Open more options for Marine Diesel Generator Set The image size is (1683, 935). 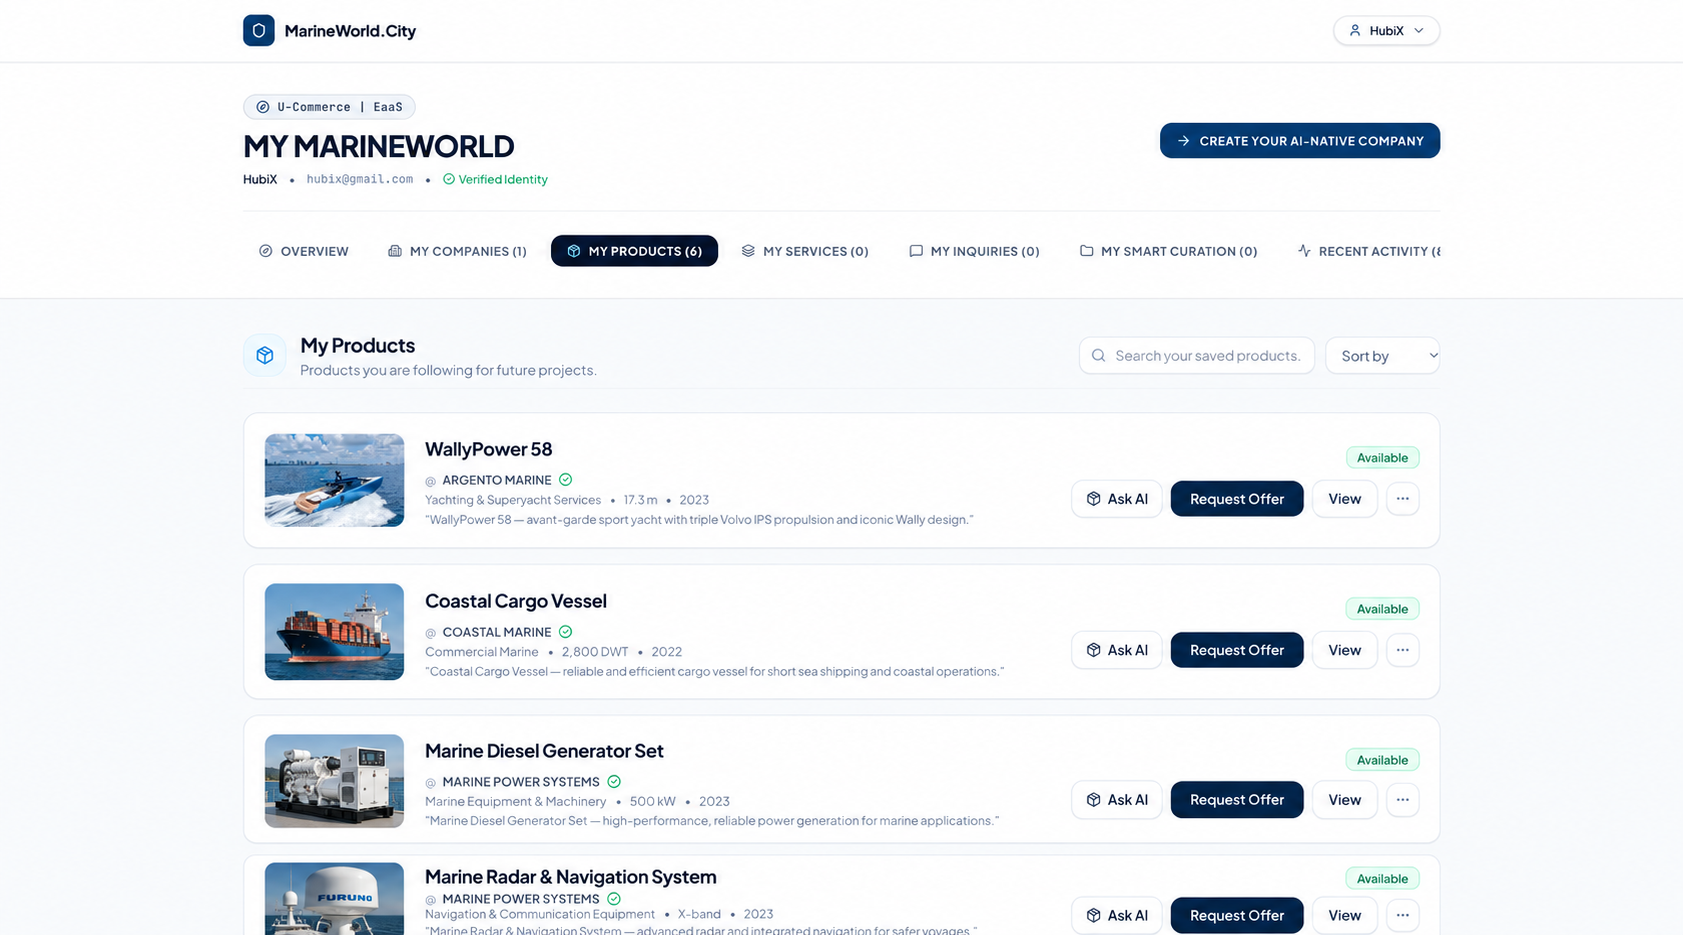1403,800
